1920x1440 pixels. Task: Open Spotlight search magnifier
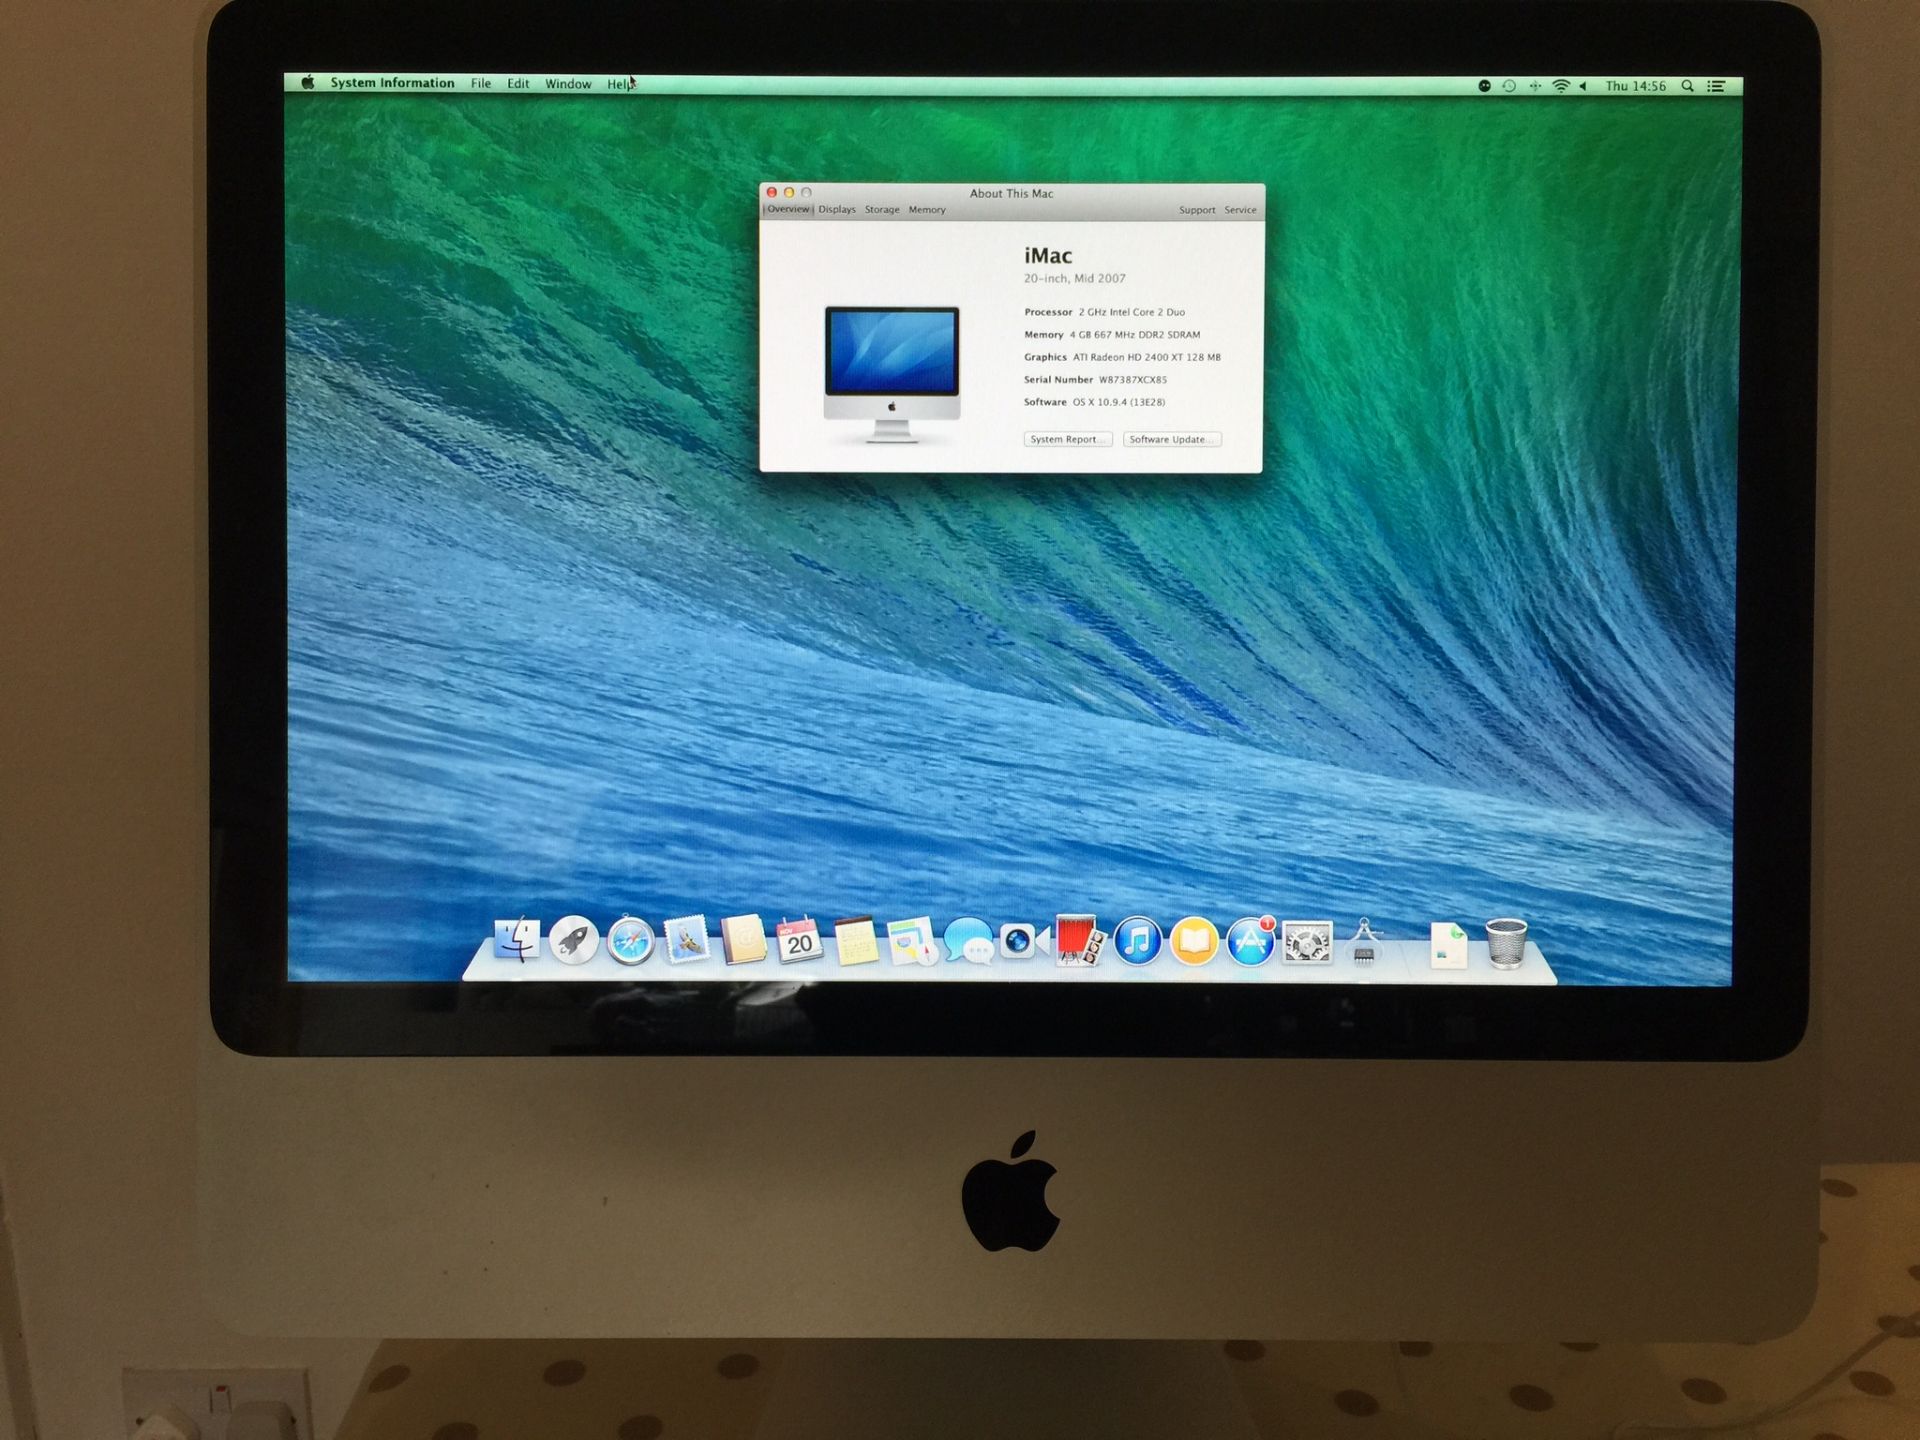click(x=1687, y=86)
